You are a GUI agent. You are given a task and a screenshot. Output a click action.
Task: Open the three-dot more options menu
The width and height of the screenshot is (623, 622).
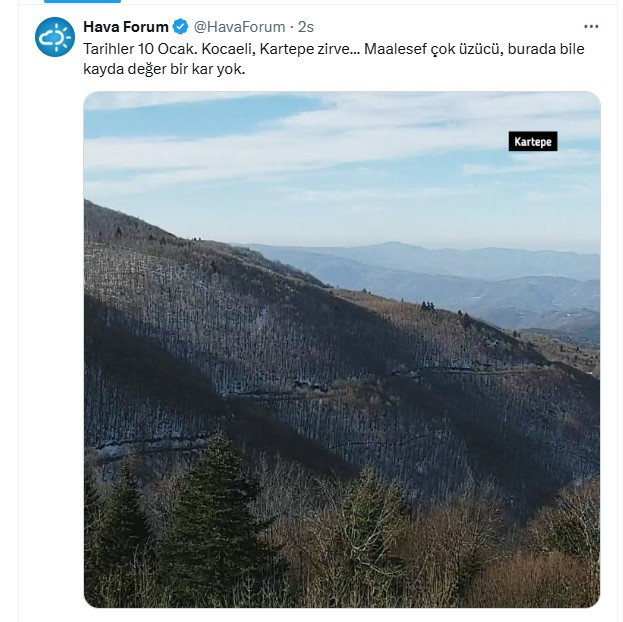[592, 26]
